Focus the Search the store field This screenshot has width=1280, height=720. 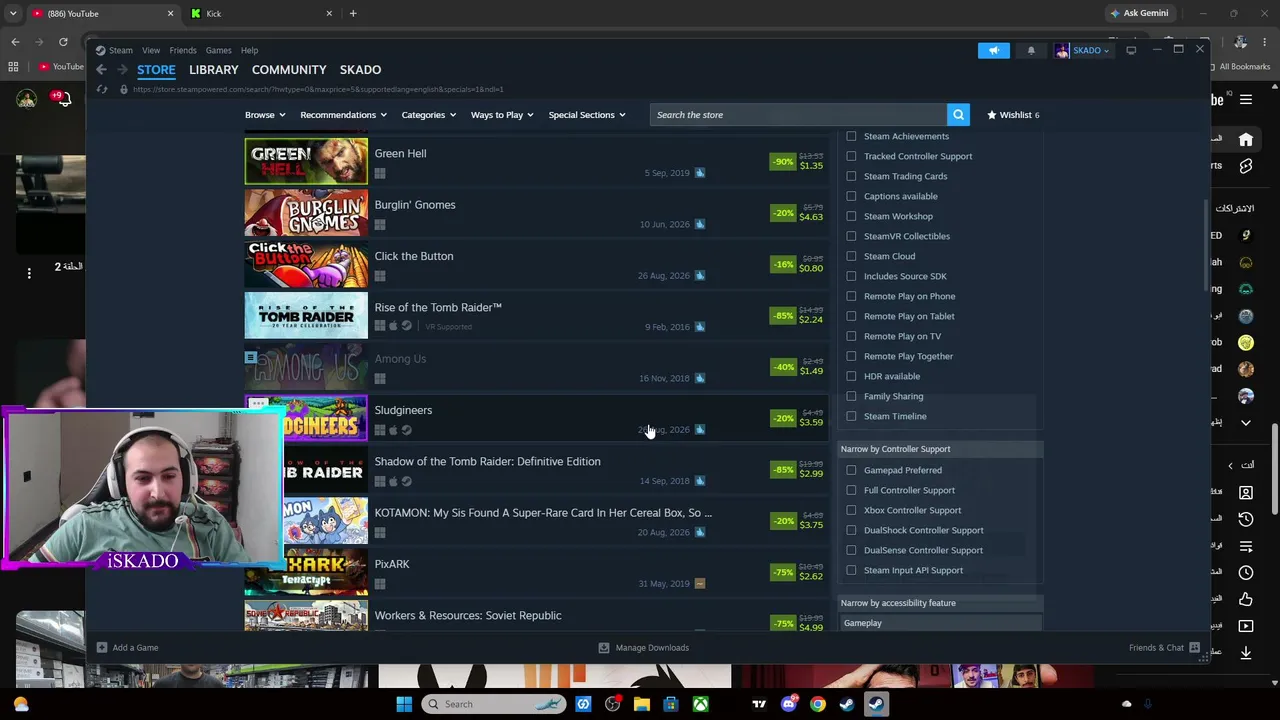(798, 115)
